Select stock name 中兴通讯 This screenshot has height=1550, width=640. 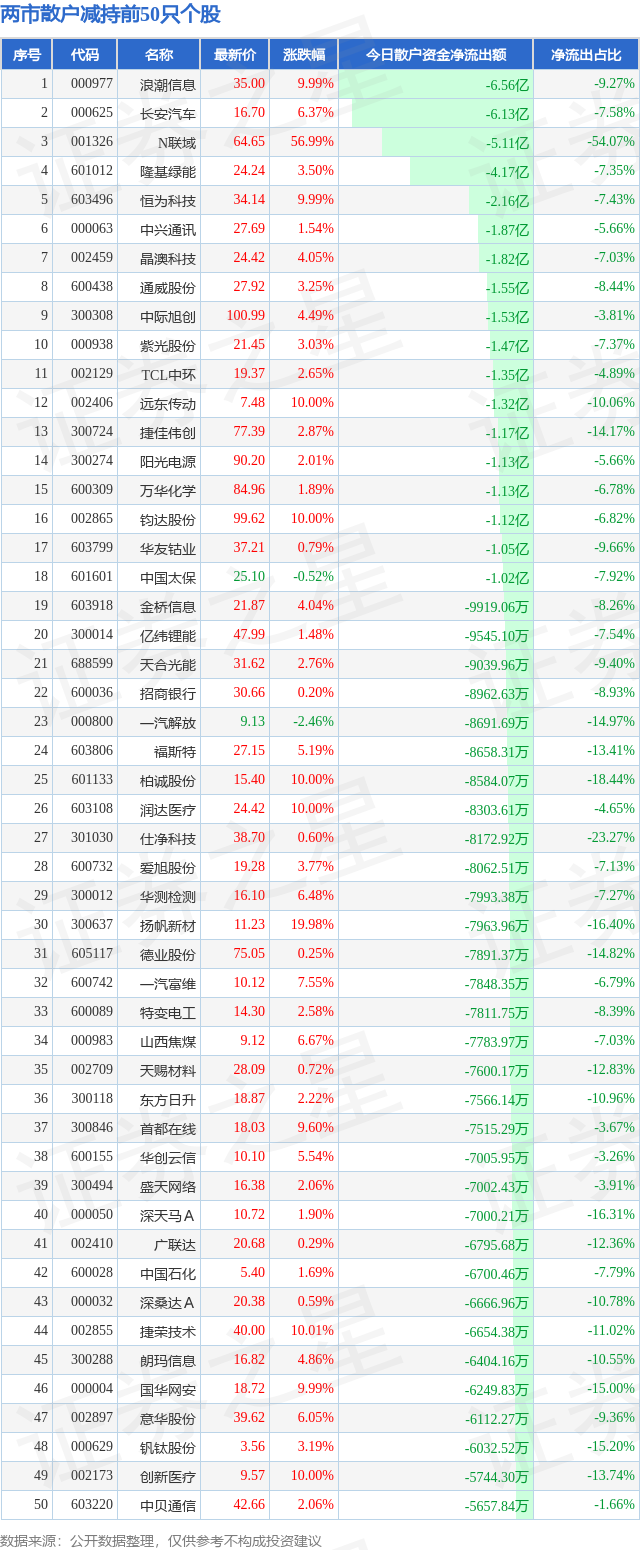click(168, 229)
